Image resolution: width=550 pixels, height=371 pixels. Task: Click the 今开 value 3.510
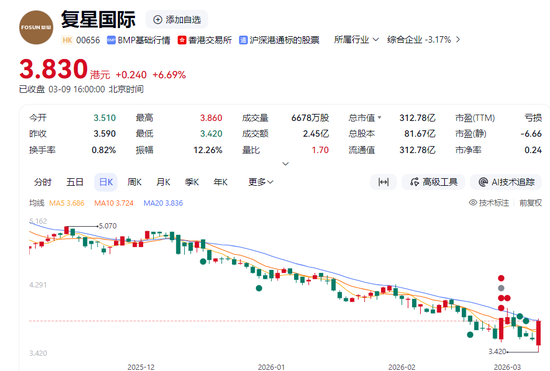pyautogui.click(x=105, y=118)
